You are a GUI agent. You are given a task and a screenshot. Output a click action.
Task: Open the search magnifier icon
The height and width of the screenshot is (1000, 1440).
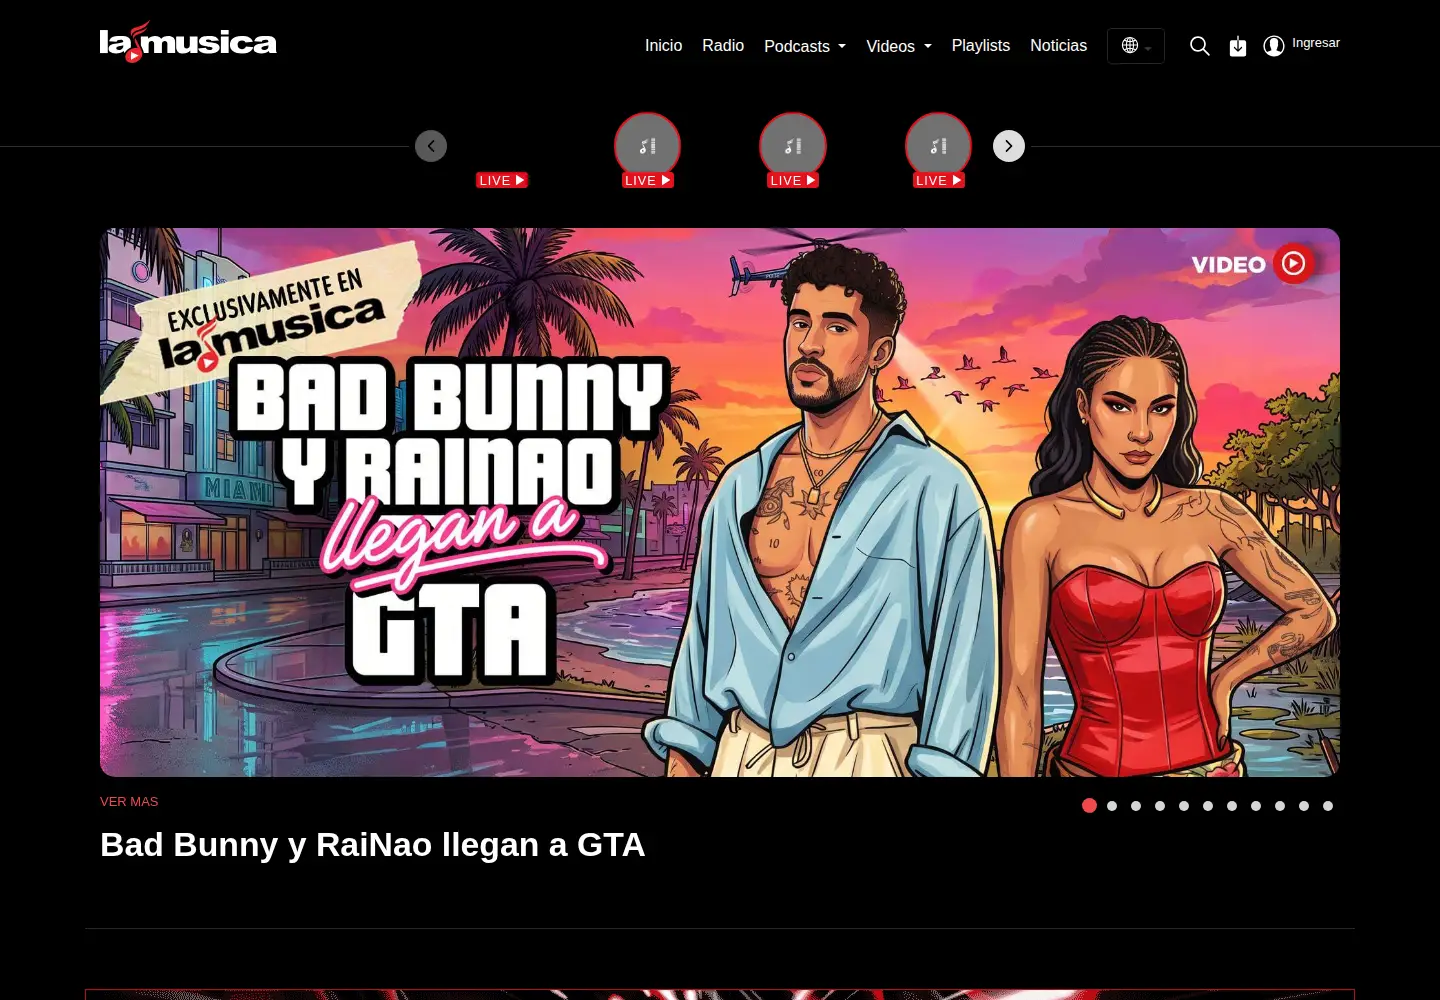coord(1200,46)
